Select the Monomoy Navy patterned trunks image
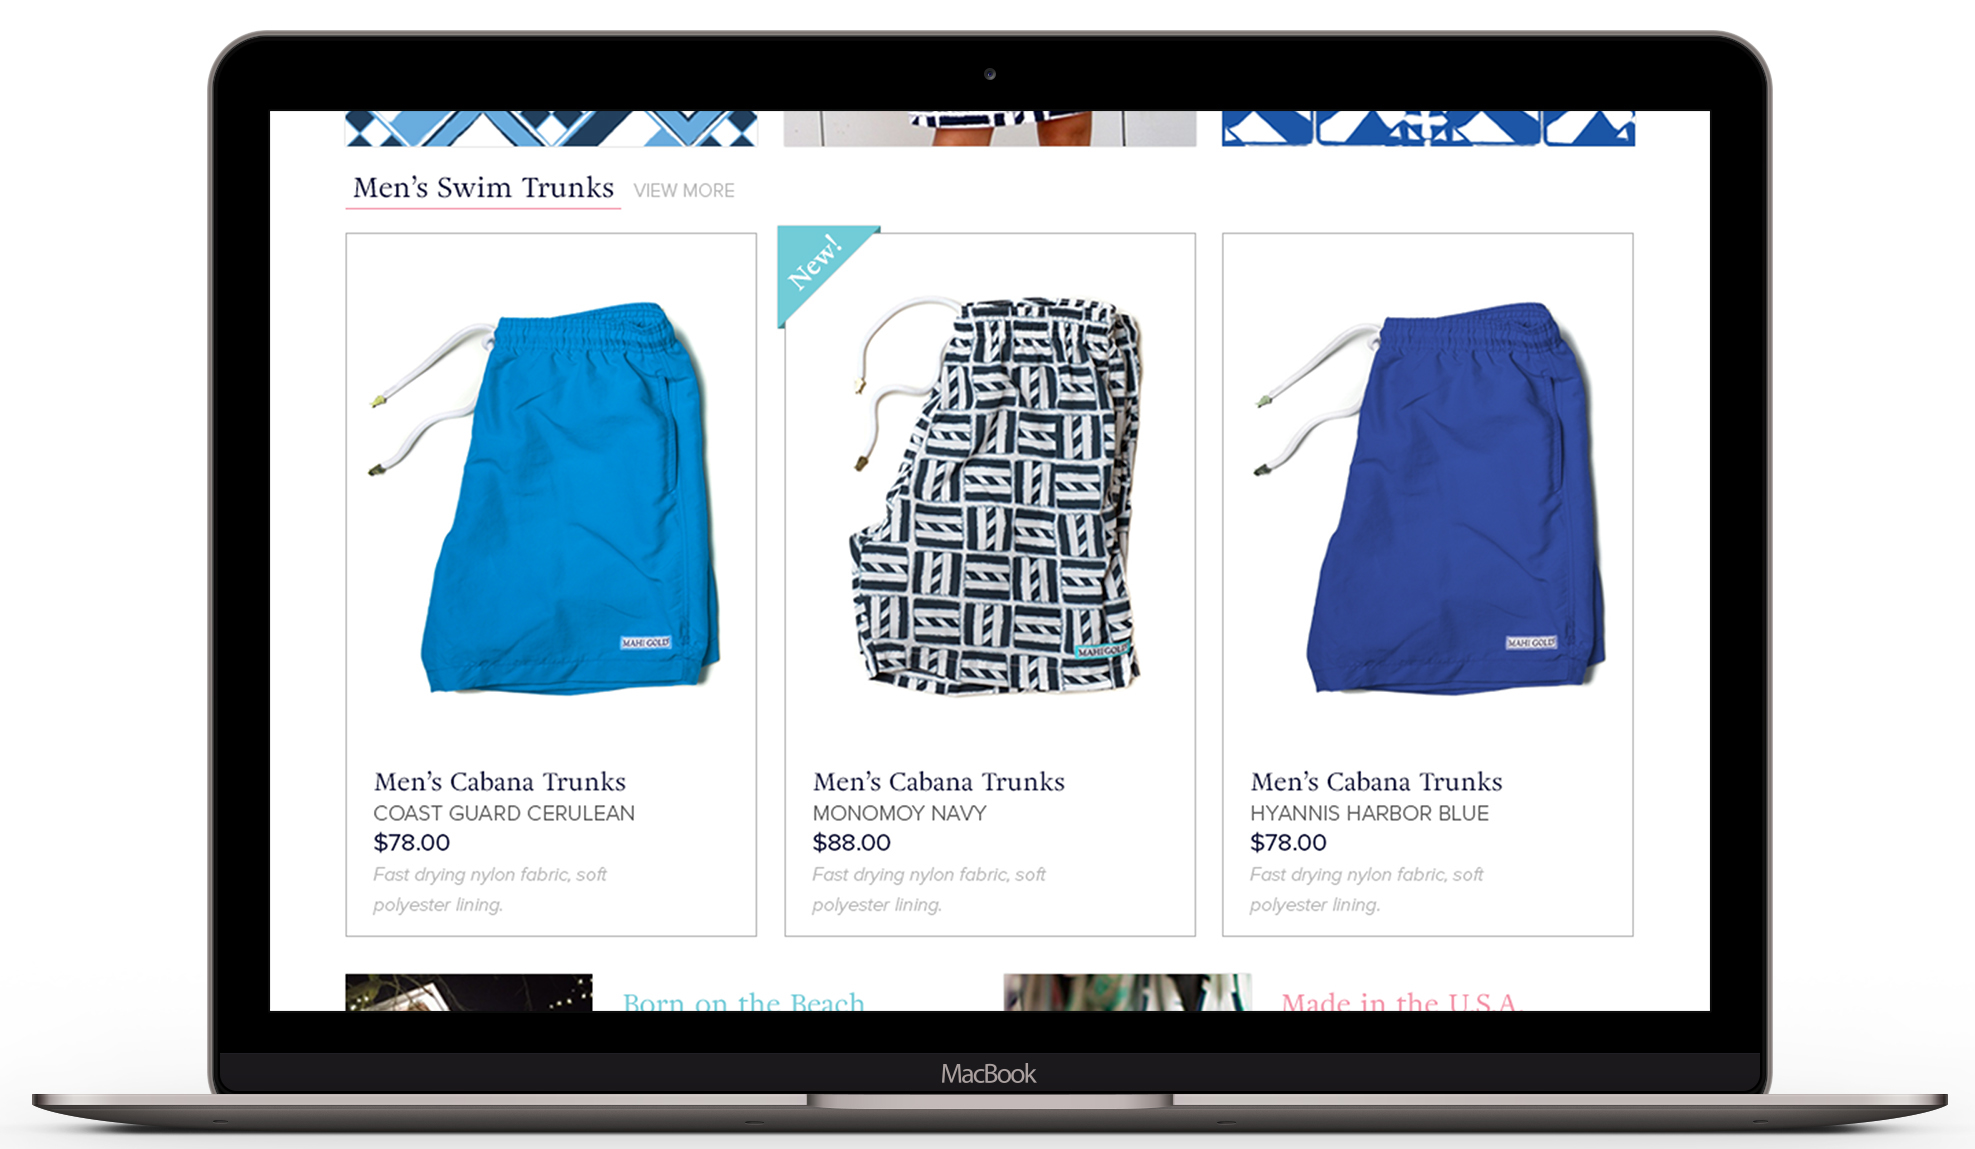The image size is (1975, 1149). pos(994,493)
